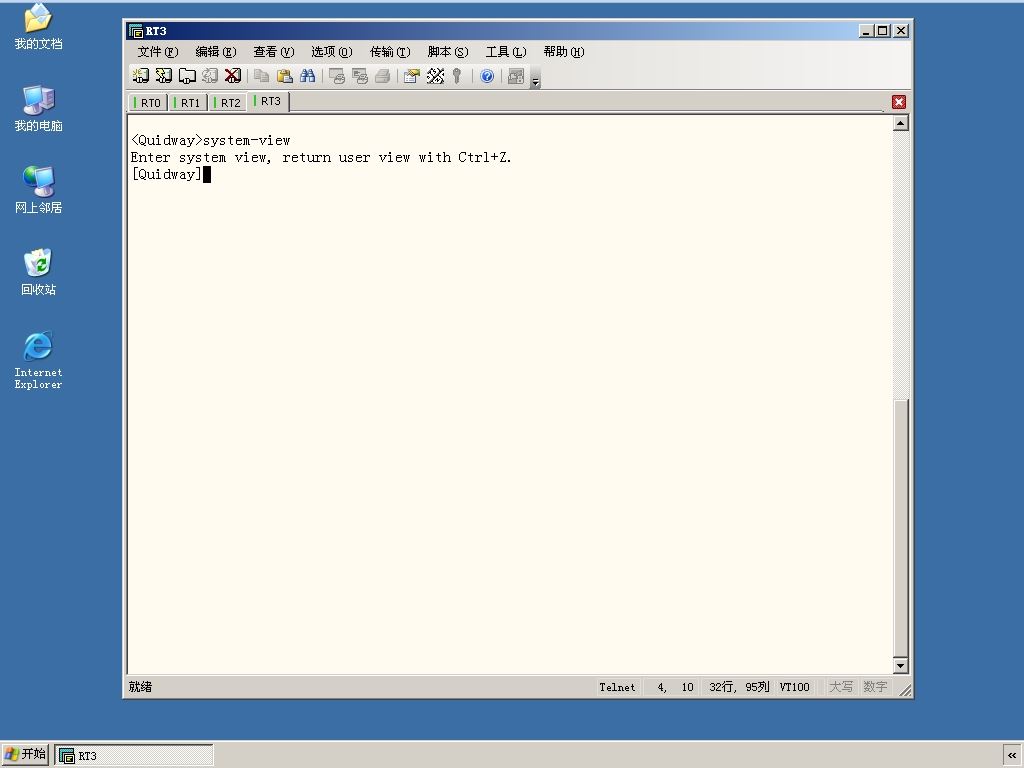Click the last greyed toolbar window icon
Viewport: 1024px width, 768px height.
point(516,76)
